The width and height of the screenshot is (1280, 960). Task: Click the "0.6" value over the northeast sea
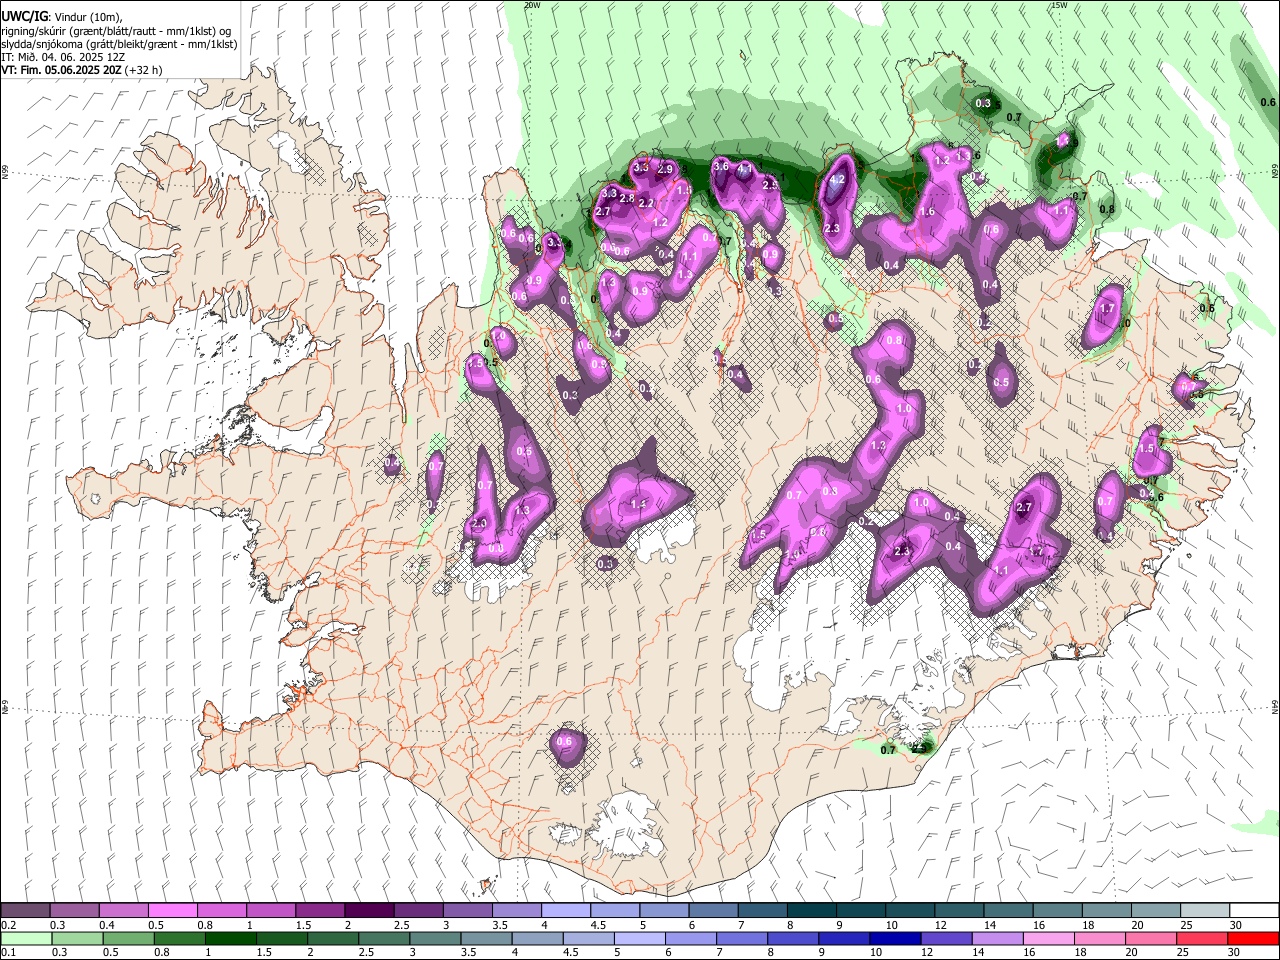coord(1268,102)
